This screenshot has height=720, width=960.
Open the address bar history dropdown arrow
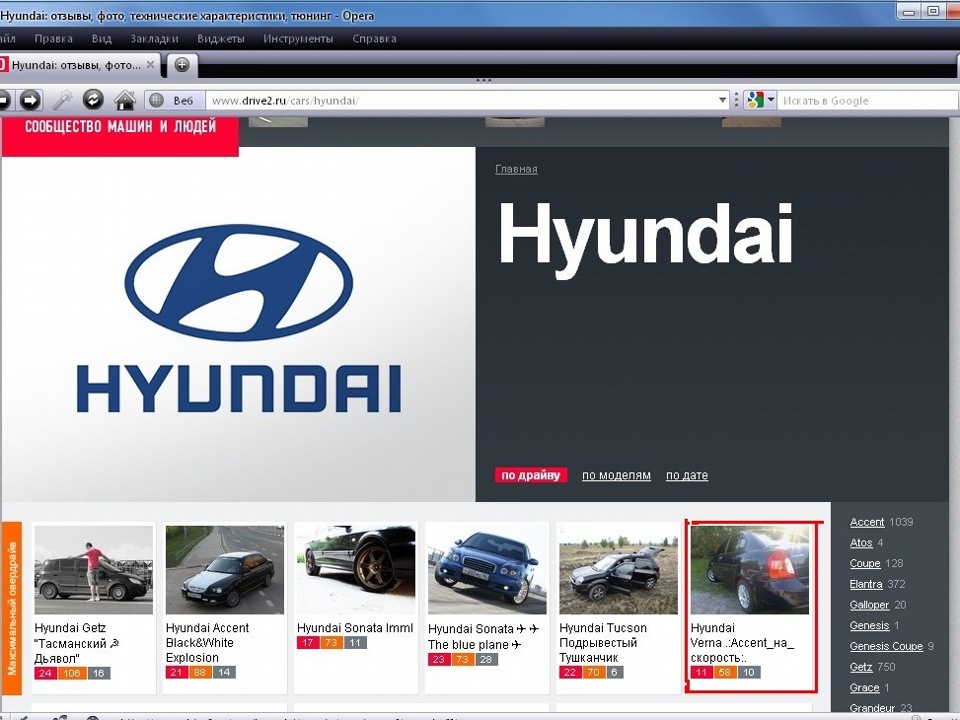pyautogui.click(x=722, y=100)
